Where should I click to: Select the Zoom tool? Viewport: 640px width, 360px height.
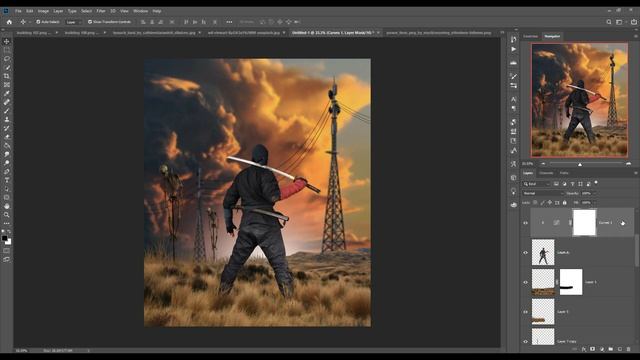tap(7, 215)
